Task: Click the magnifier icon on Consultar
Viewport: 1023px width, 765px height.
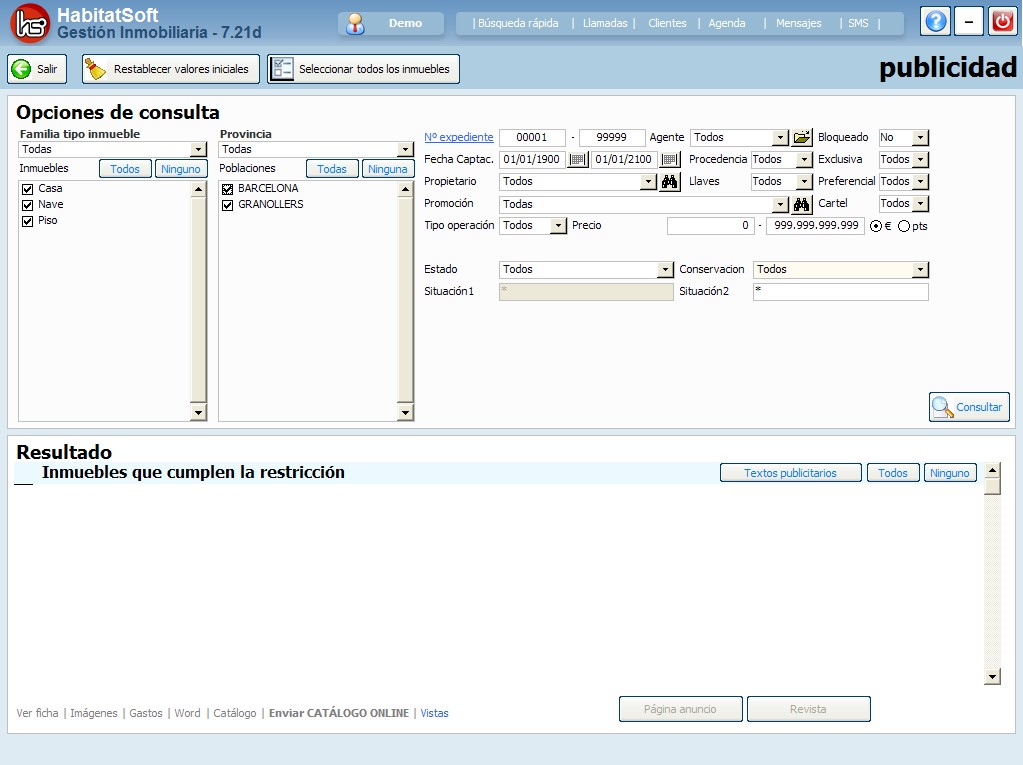Action: pyautogui.click(x=942, y=407)
